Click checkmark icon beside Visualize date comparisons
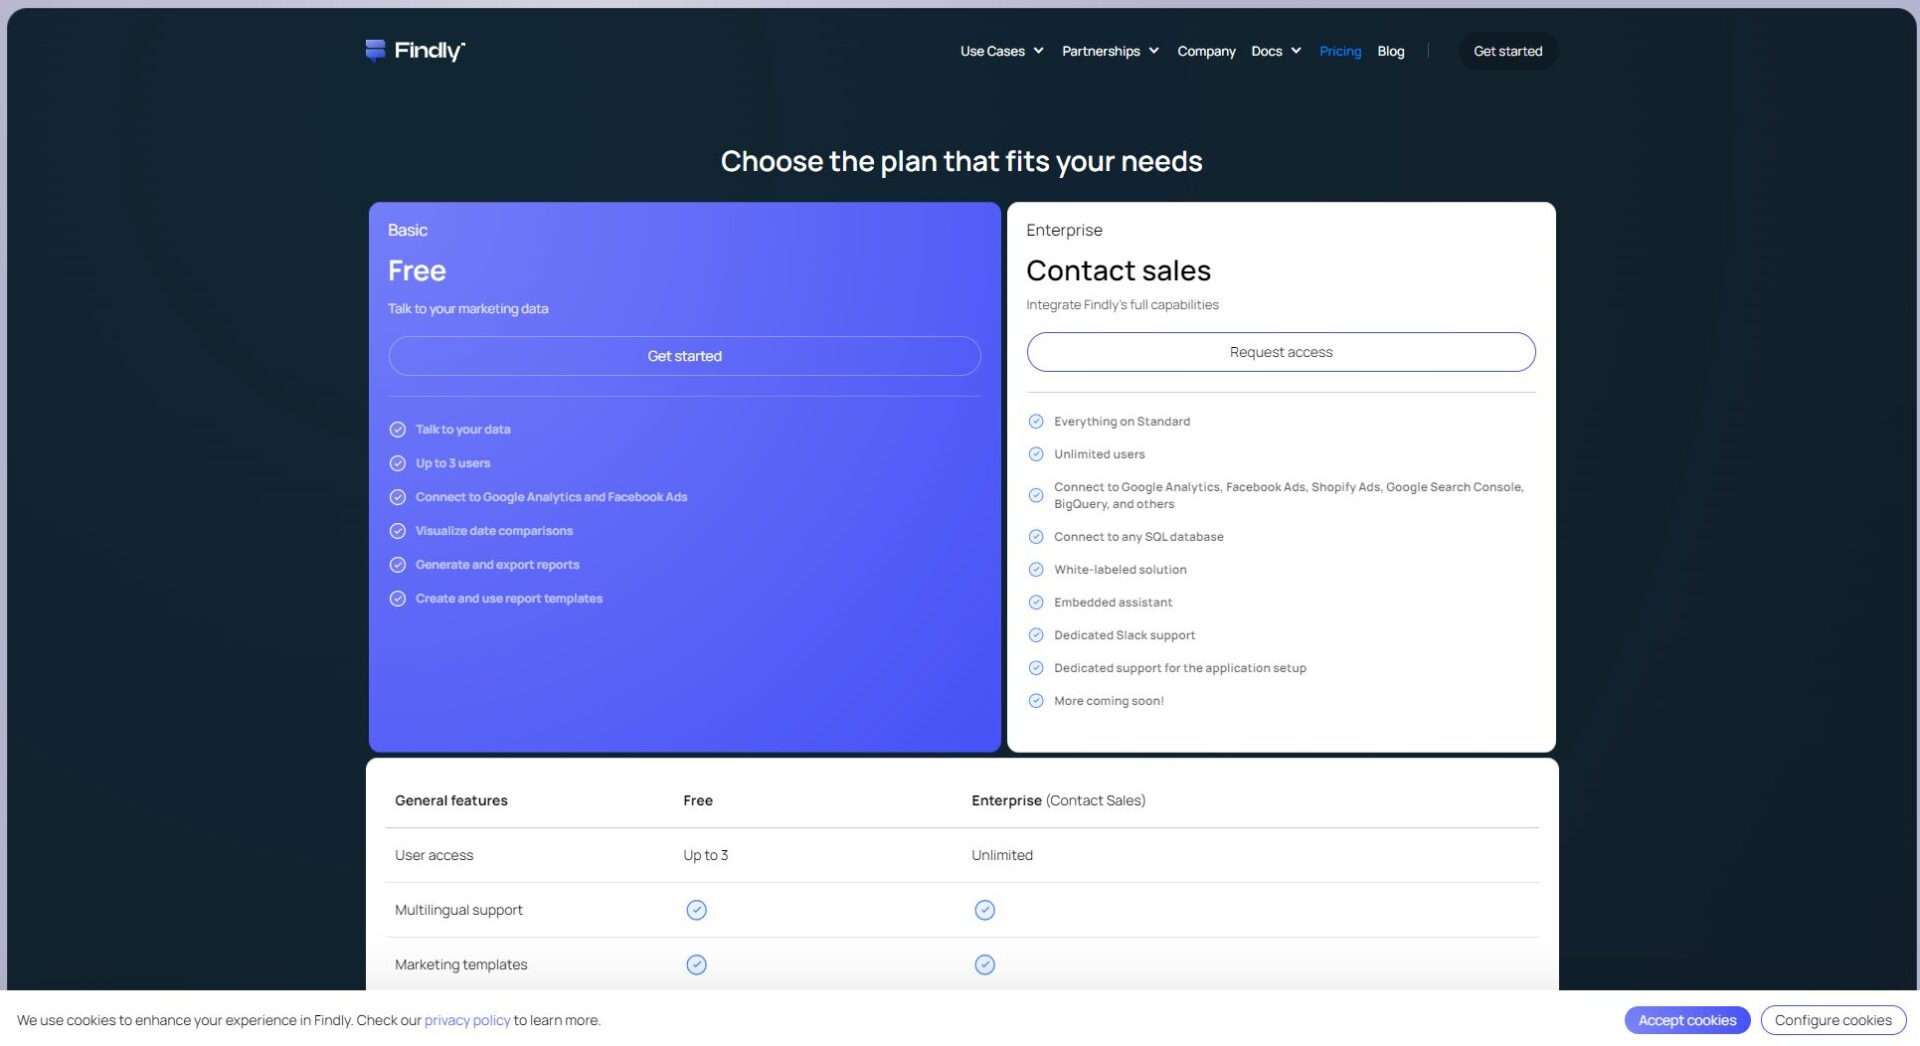The width and height of the screenshot is (1920, 1046). coord(397,531)
